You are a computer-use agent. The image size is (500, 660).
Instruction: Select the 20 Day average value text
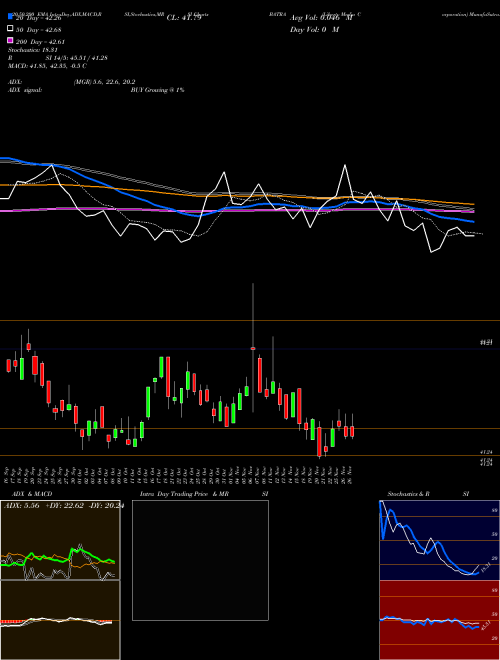coord(39,18)
